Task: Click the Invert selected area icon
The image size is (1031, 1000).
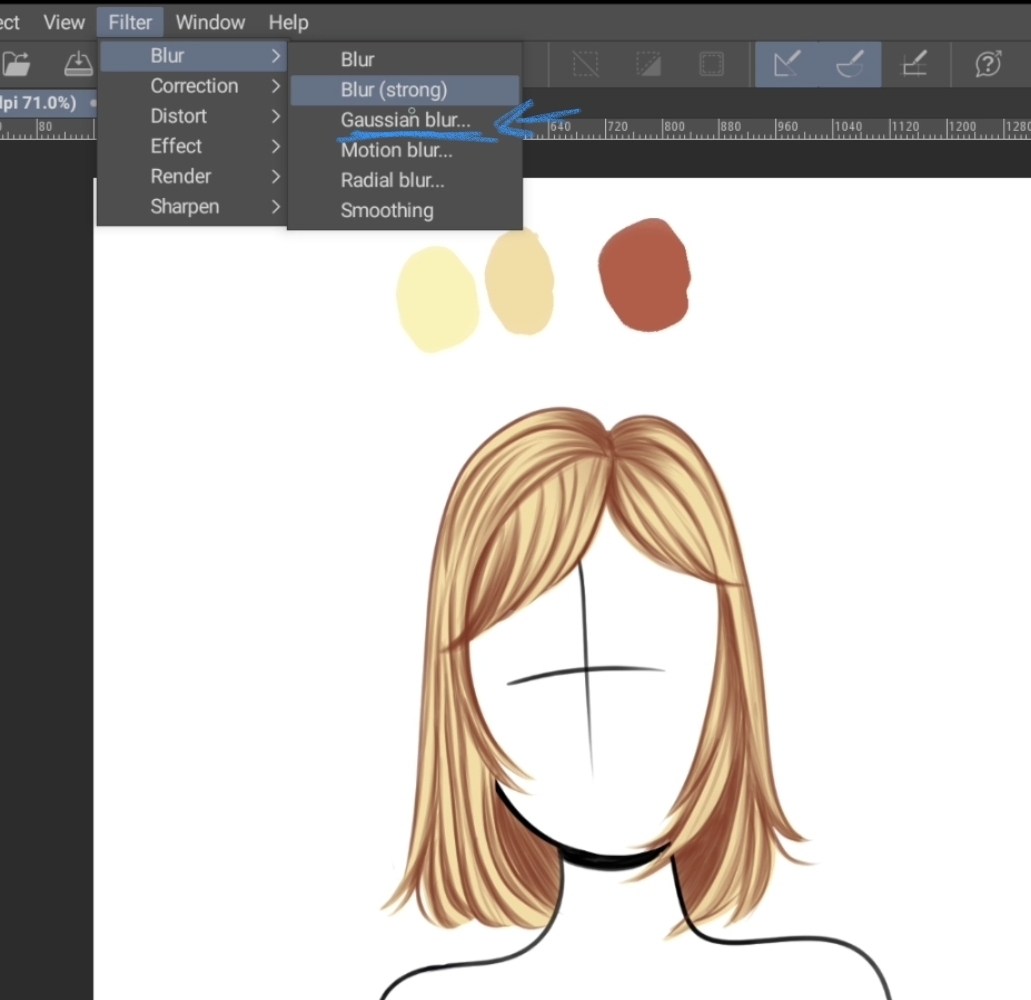Action: 648,64
